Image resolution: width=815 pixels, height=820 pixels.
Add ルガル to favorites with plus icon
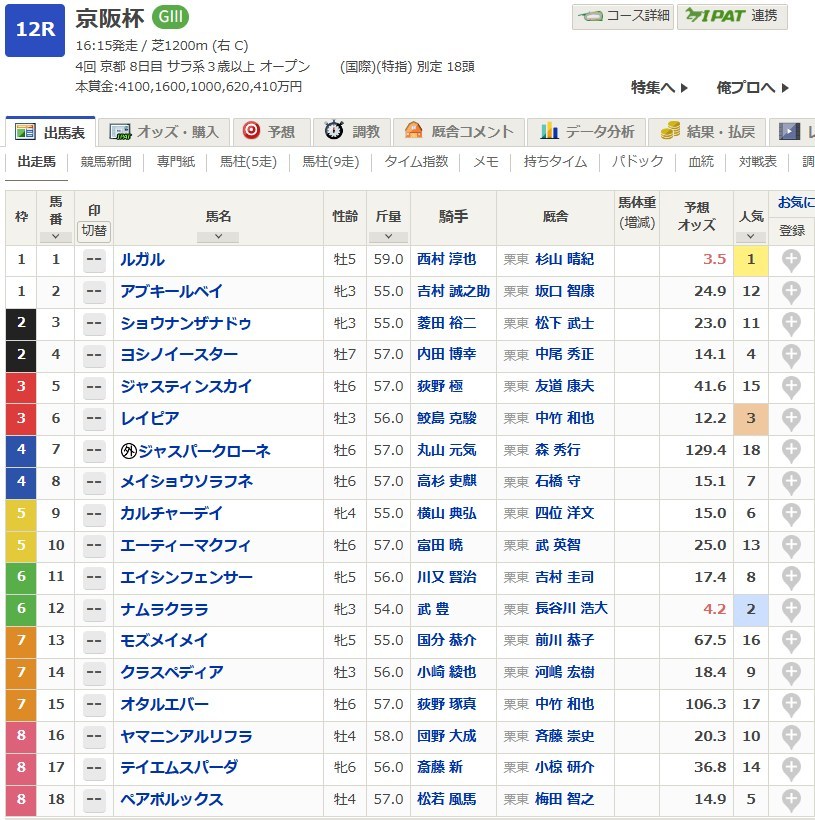point(791,260)
